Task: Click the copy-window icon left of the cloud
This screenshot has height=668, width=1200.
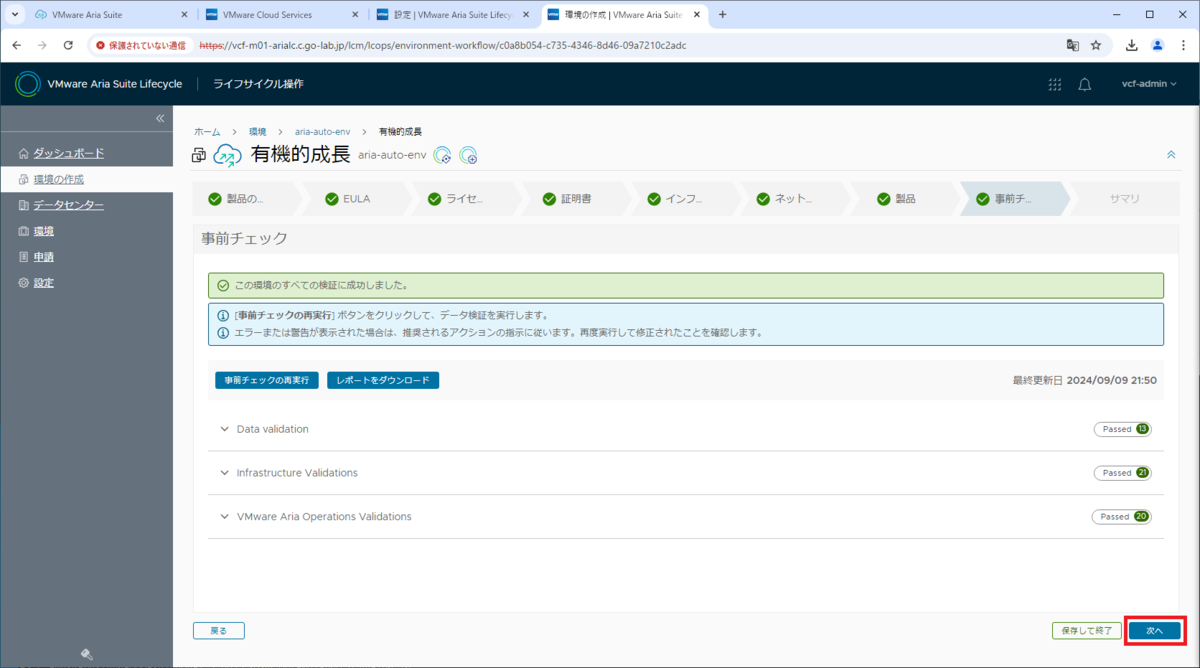Action: pos(200,155)
